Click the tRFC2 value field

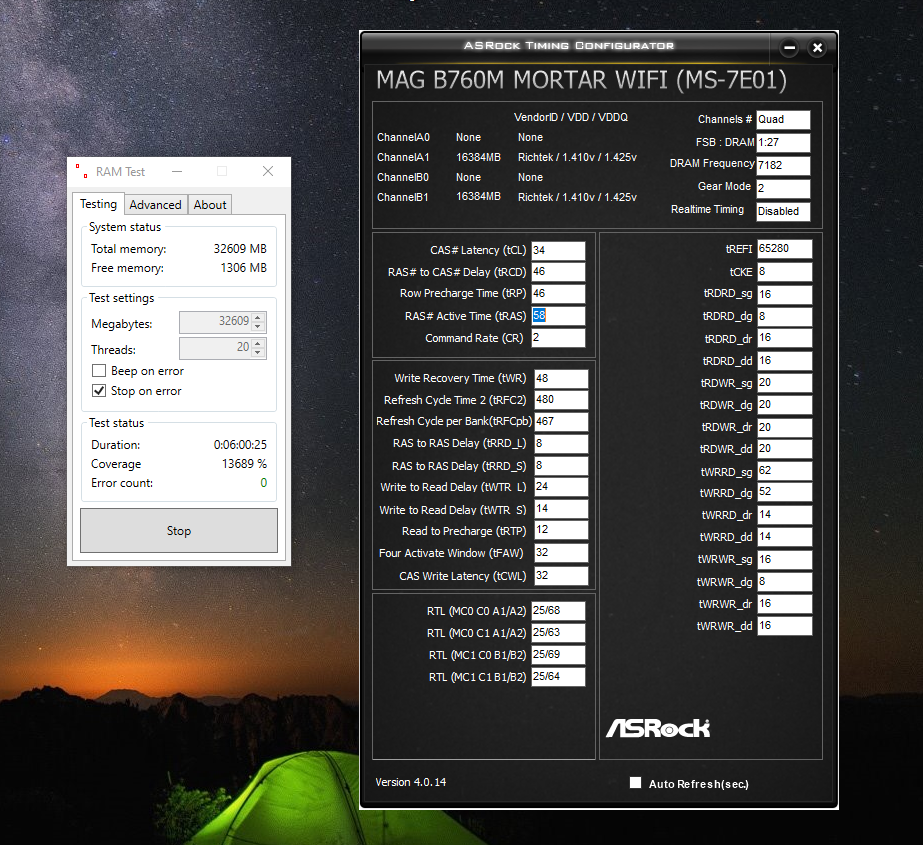[x=561, y=400]
